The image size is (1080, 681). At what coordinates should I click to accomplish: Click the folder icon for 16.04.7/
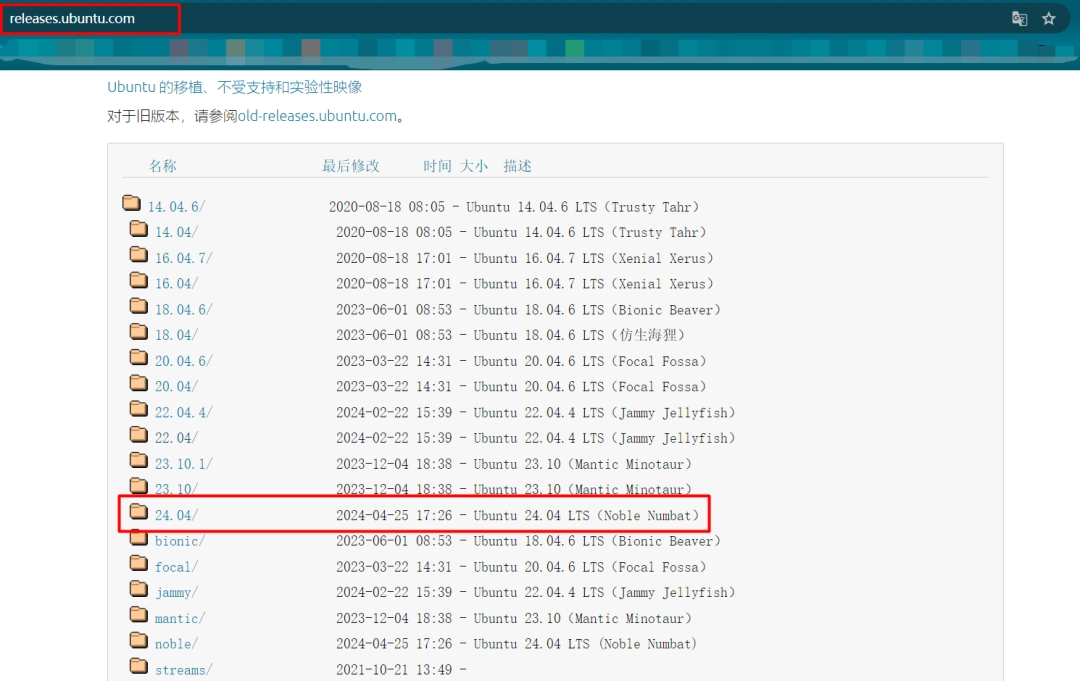click(x=138, y=254)
